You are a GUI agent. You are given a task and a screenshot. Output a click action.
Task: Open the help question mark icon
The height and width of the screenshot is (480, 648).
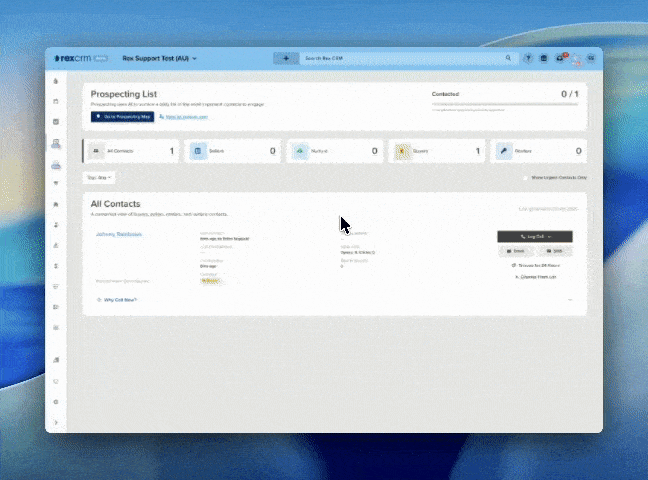point(528,58)
